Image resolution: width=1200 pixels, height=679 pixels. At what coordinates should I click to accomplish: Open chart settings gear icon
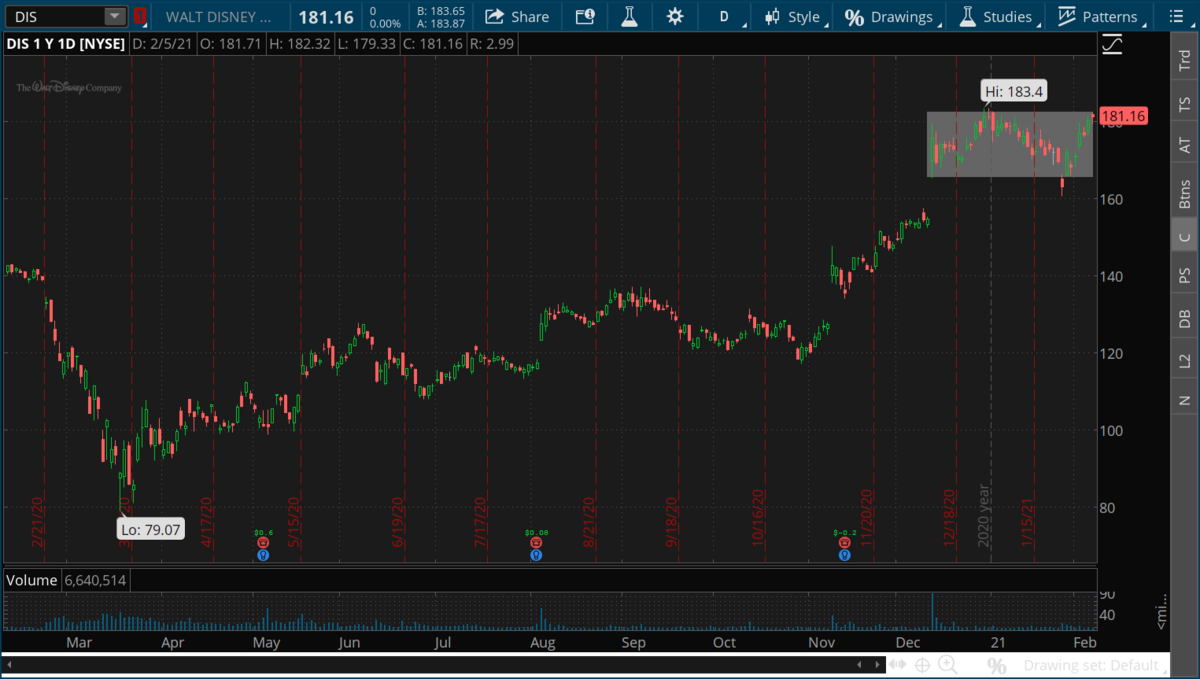pyautogui.click(x=675, y=17)
